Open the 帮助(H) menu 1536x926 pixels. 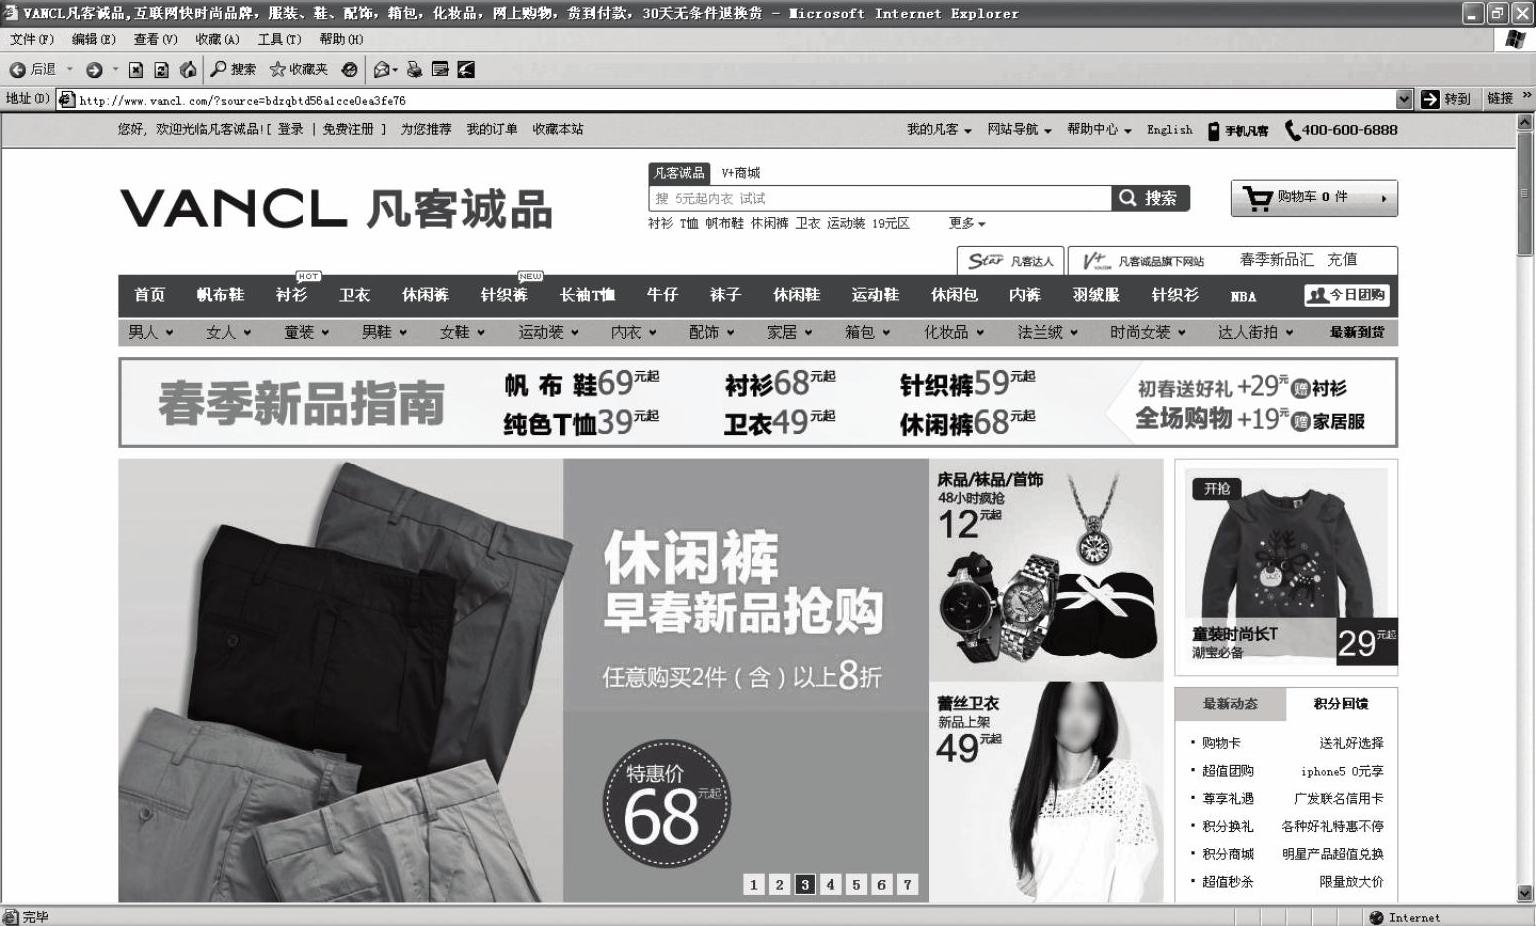(x=341, y=39)
